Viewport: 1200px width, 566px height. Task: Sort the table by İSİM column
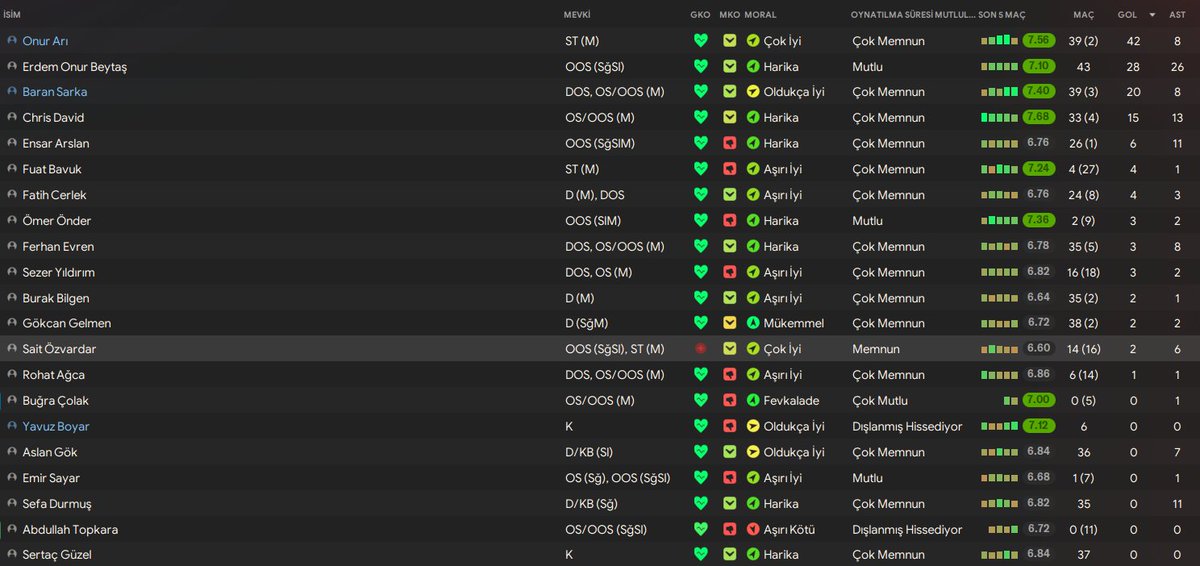point(12,15)
